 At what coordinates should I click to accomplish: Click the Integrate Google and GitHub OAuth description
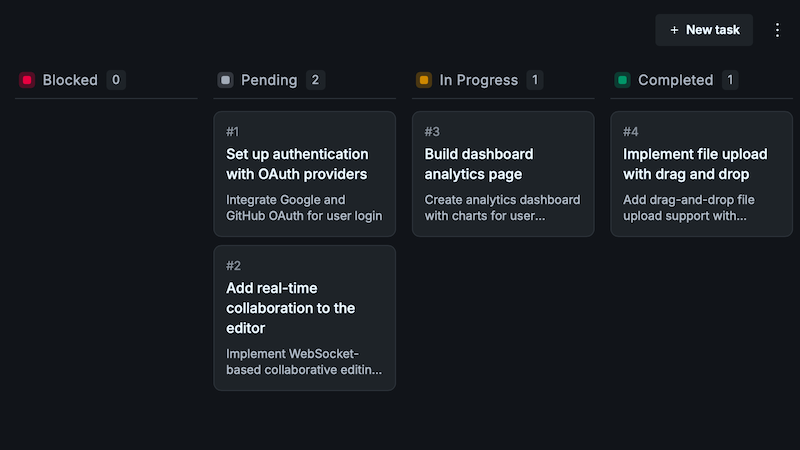pyautogui.click(x=304, y=207)
